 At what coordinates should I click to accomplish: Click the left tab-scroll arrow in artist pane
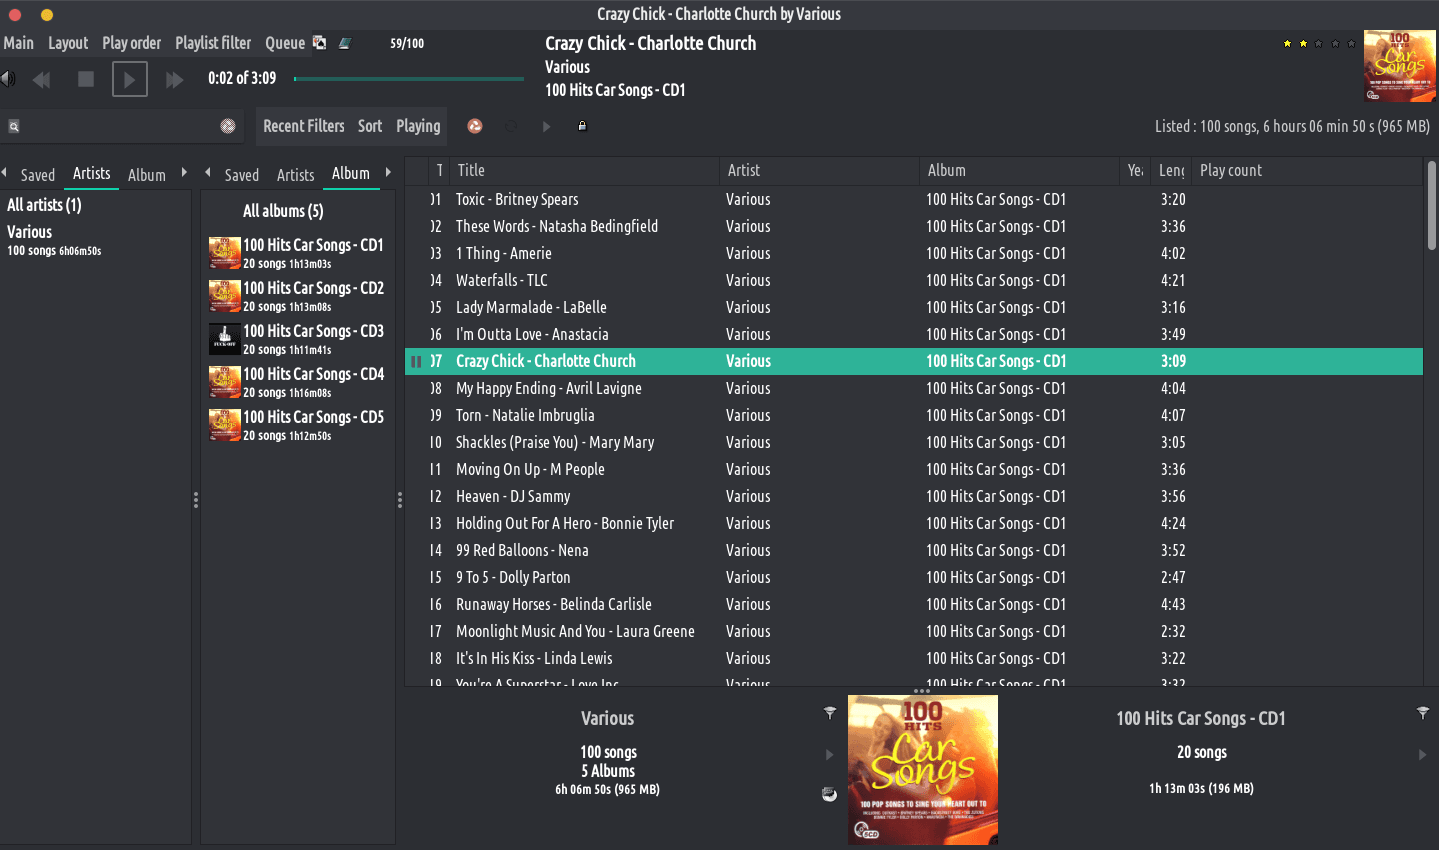pos(4,173)
